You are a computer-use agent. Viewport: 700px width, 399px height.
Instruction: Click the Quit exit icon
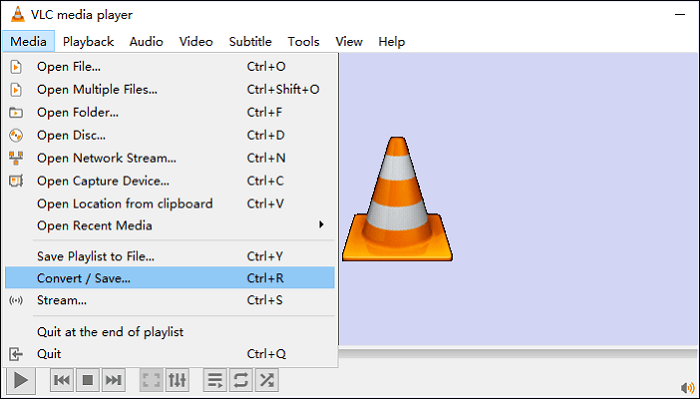pyautogui.click(x=16, y=354)
